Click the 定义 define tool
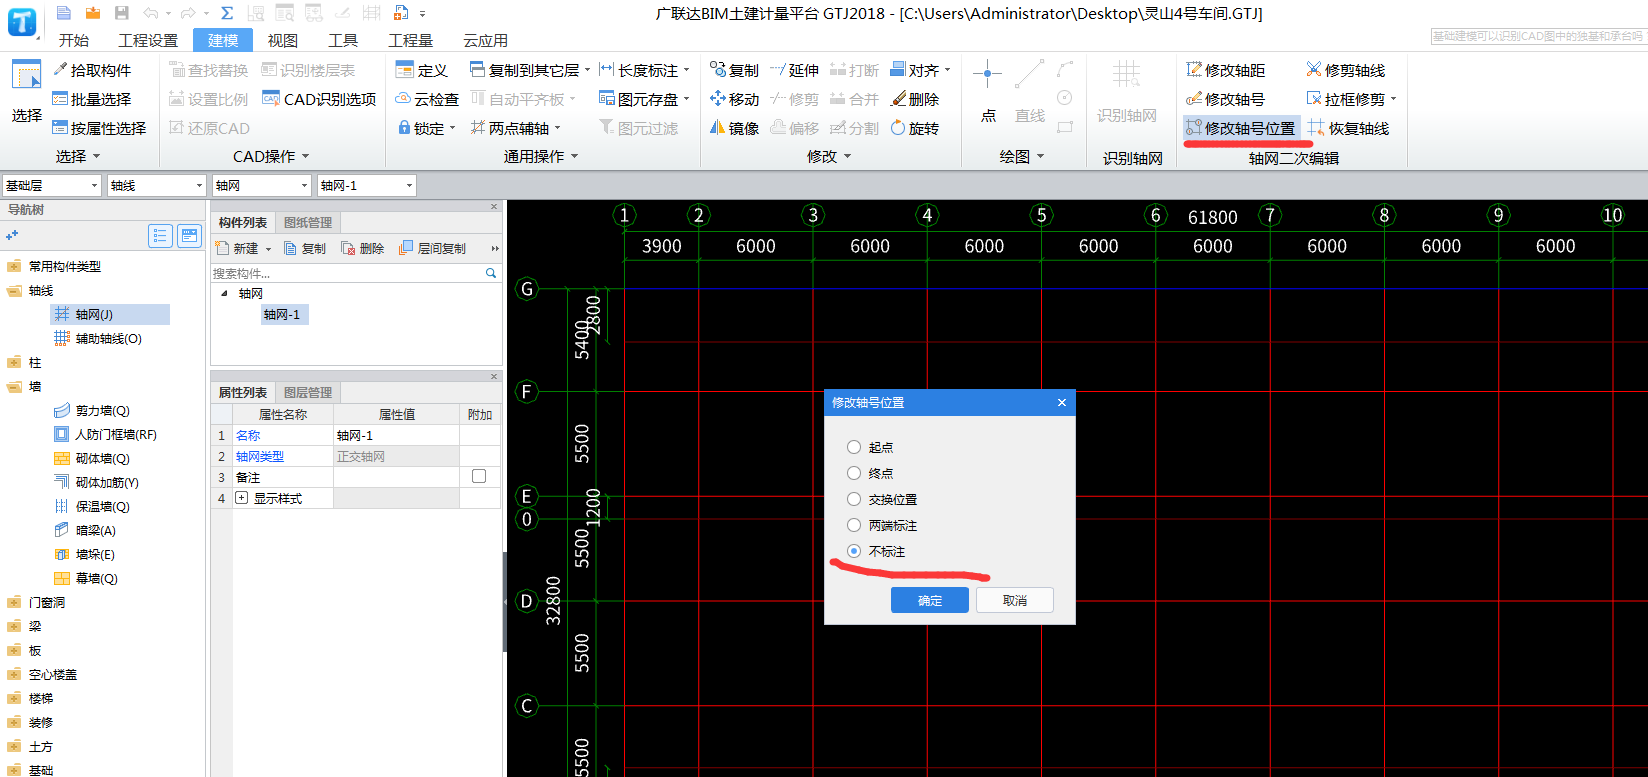This screenshot has width=1648, height=777. click(x=422, y=70)
